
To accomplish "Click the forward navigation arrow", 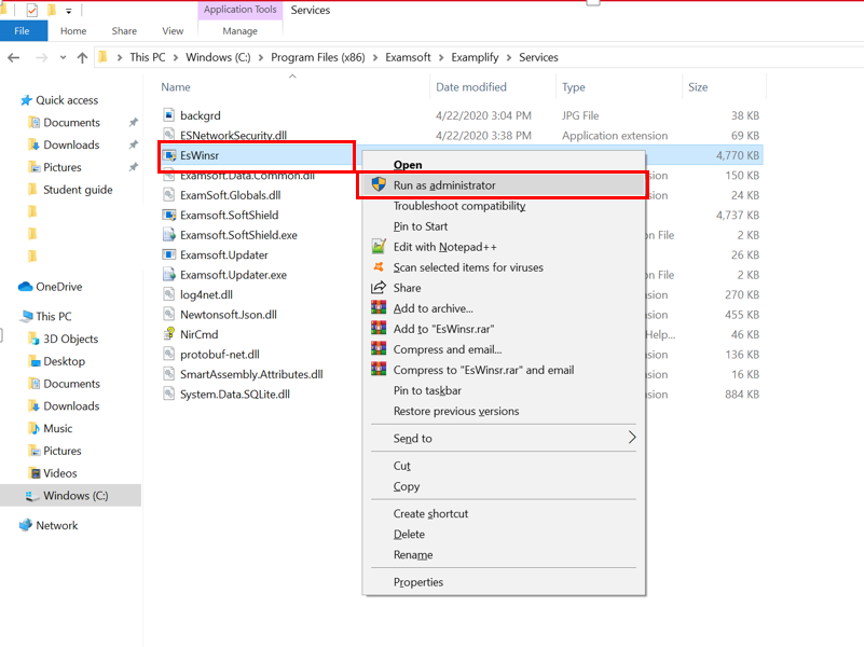I will point(41,57).
